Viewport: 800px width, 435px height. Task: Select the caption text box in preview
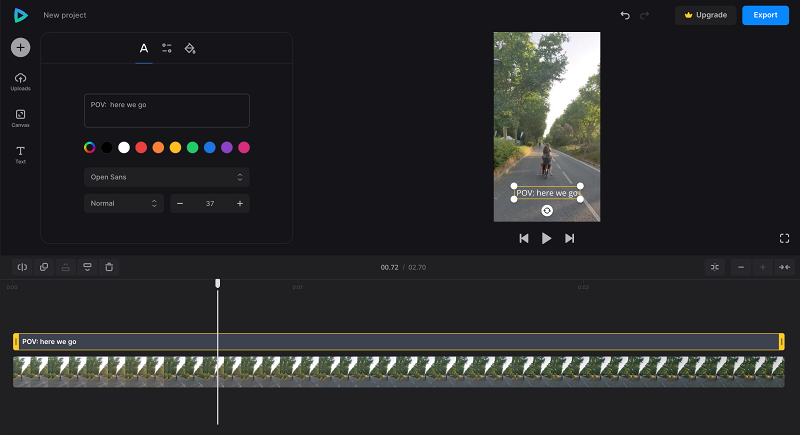(x=547, y=193)
